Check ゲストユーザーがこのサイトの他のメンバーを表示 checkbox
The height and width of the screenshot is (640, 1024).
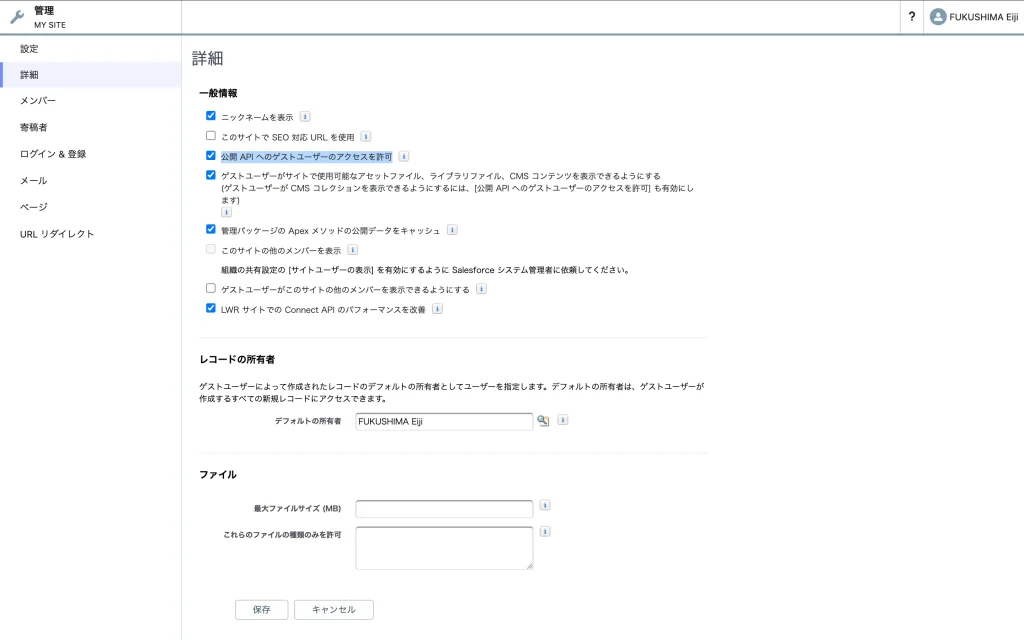pos(211,289)
